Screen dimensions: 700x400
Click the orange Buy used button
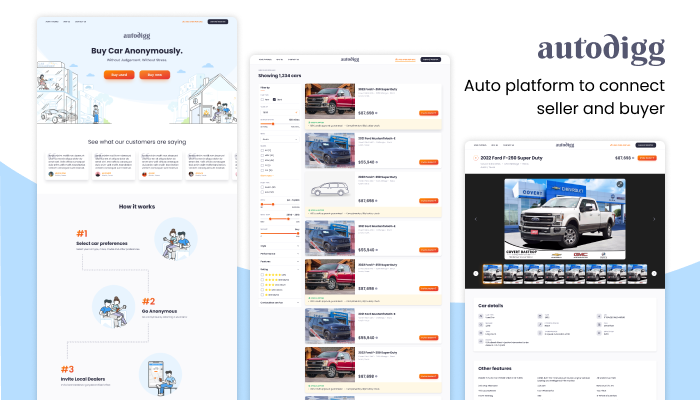tap(119, 75)
